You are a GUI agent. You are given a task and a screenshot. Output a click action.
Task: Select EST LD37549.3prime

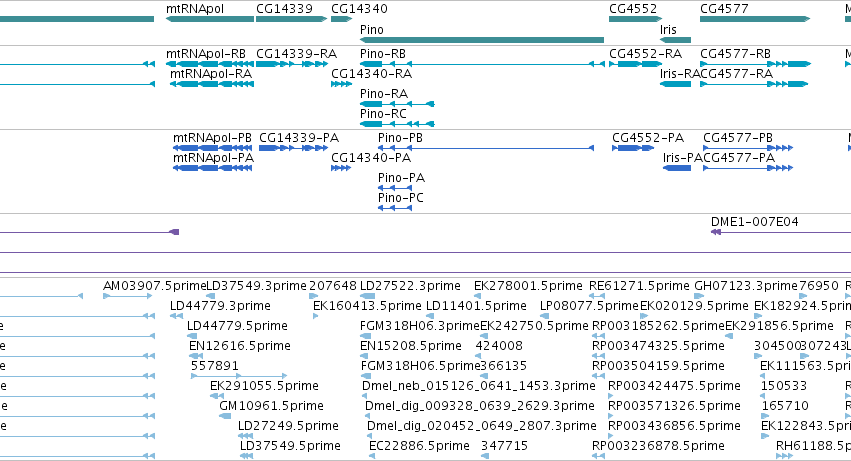257,286
